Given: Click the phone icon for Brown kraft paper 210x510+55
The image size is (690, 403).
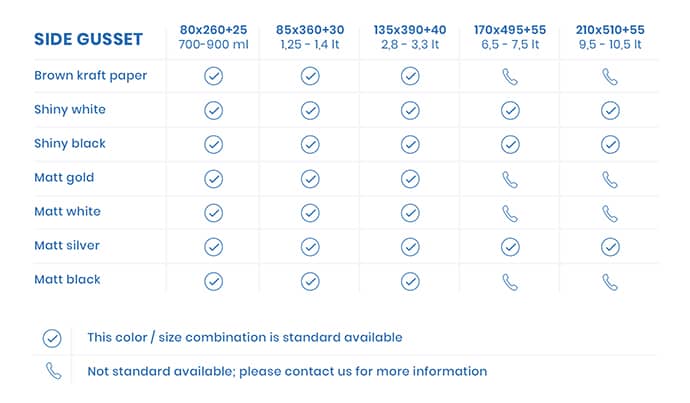Looking at the screenshot, I should [610, 77].
